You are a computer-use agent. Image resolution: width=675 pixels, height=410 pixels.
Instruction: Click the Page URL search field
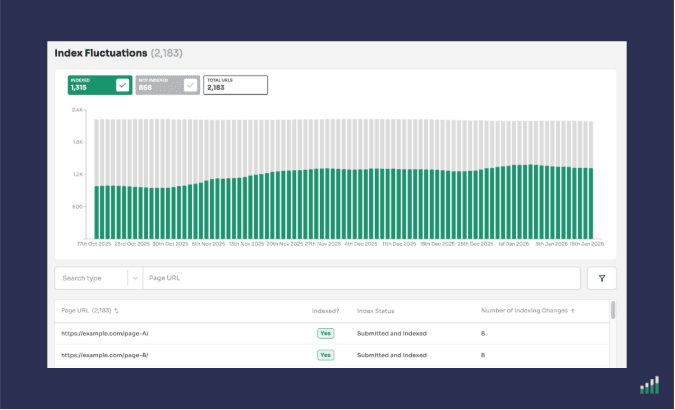360,278
